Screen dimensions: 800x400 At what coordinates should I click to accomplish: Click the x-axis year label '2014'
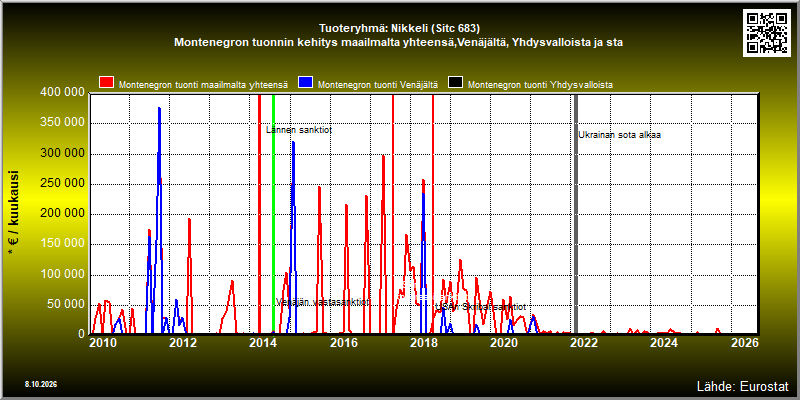click(263, 343)
